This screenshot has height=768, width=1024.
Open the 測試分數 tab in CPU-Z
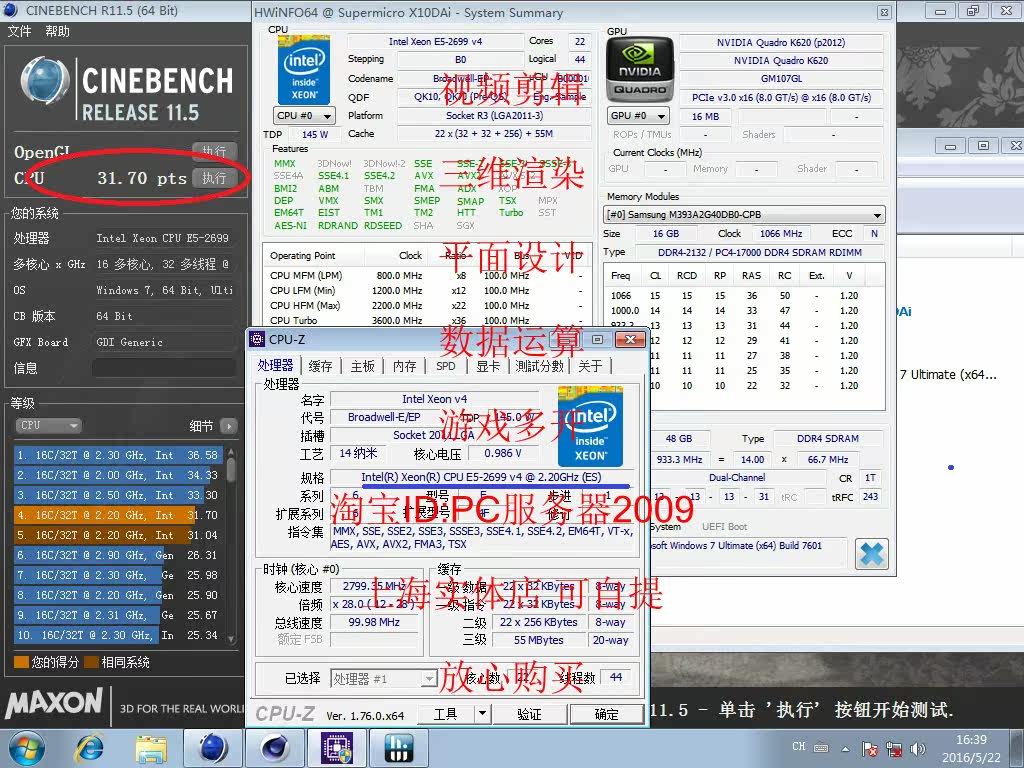[x=539, y=366]
